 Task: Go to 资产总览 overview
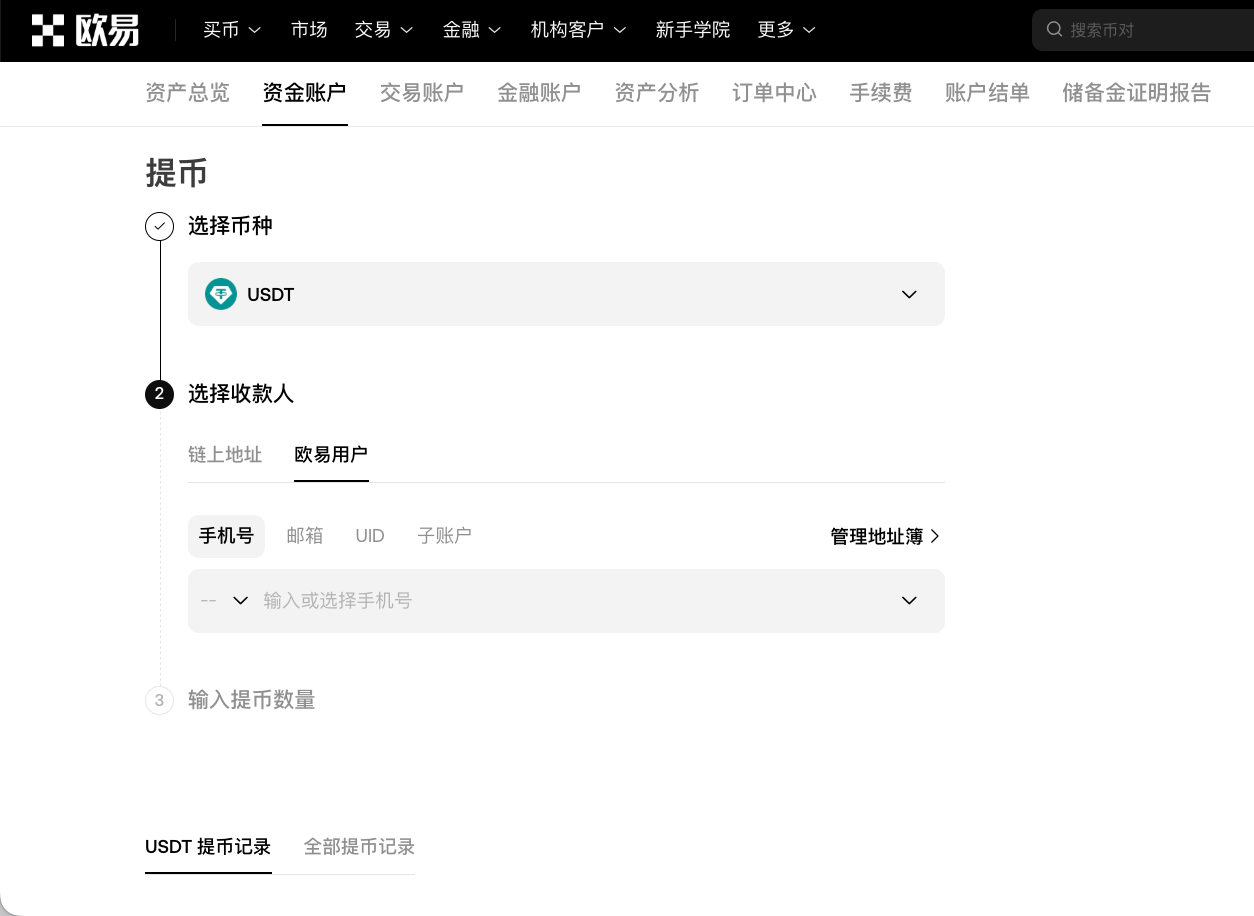click(x=187, y=93)
